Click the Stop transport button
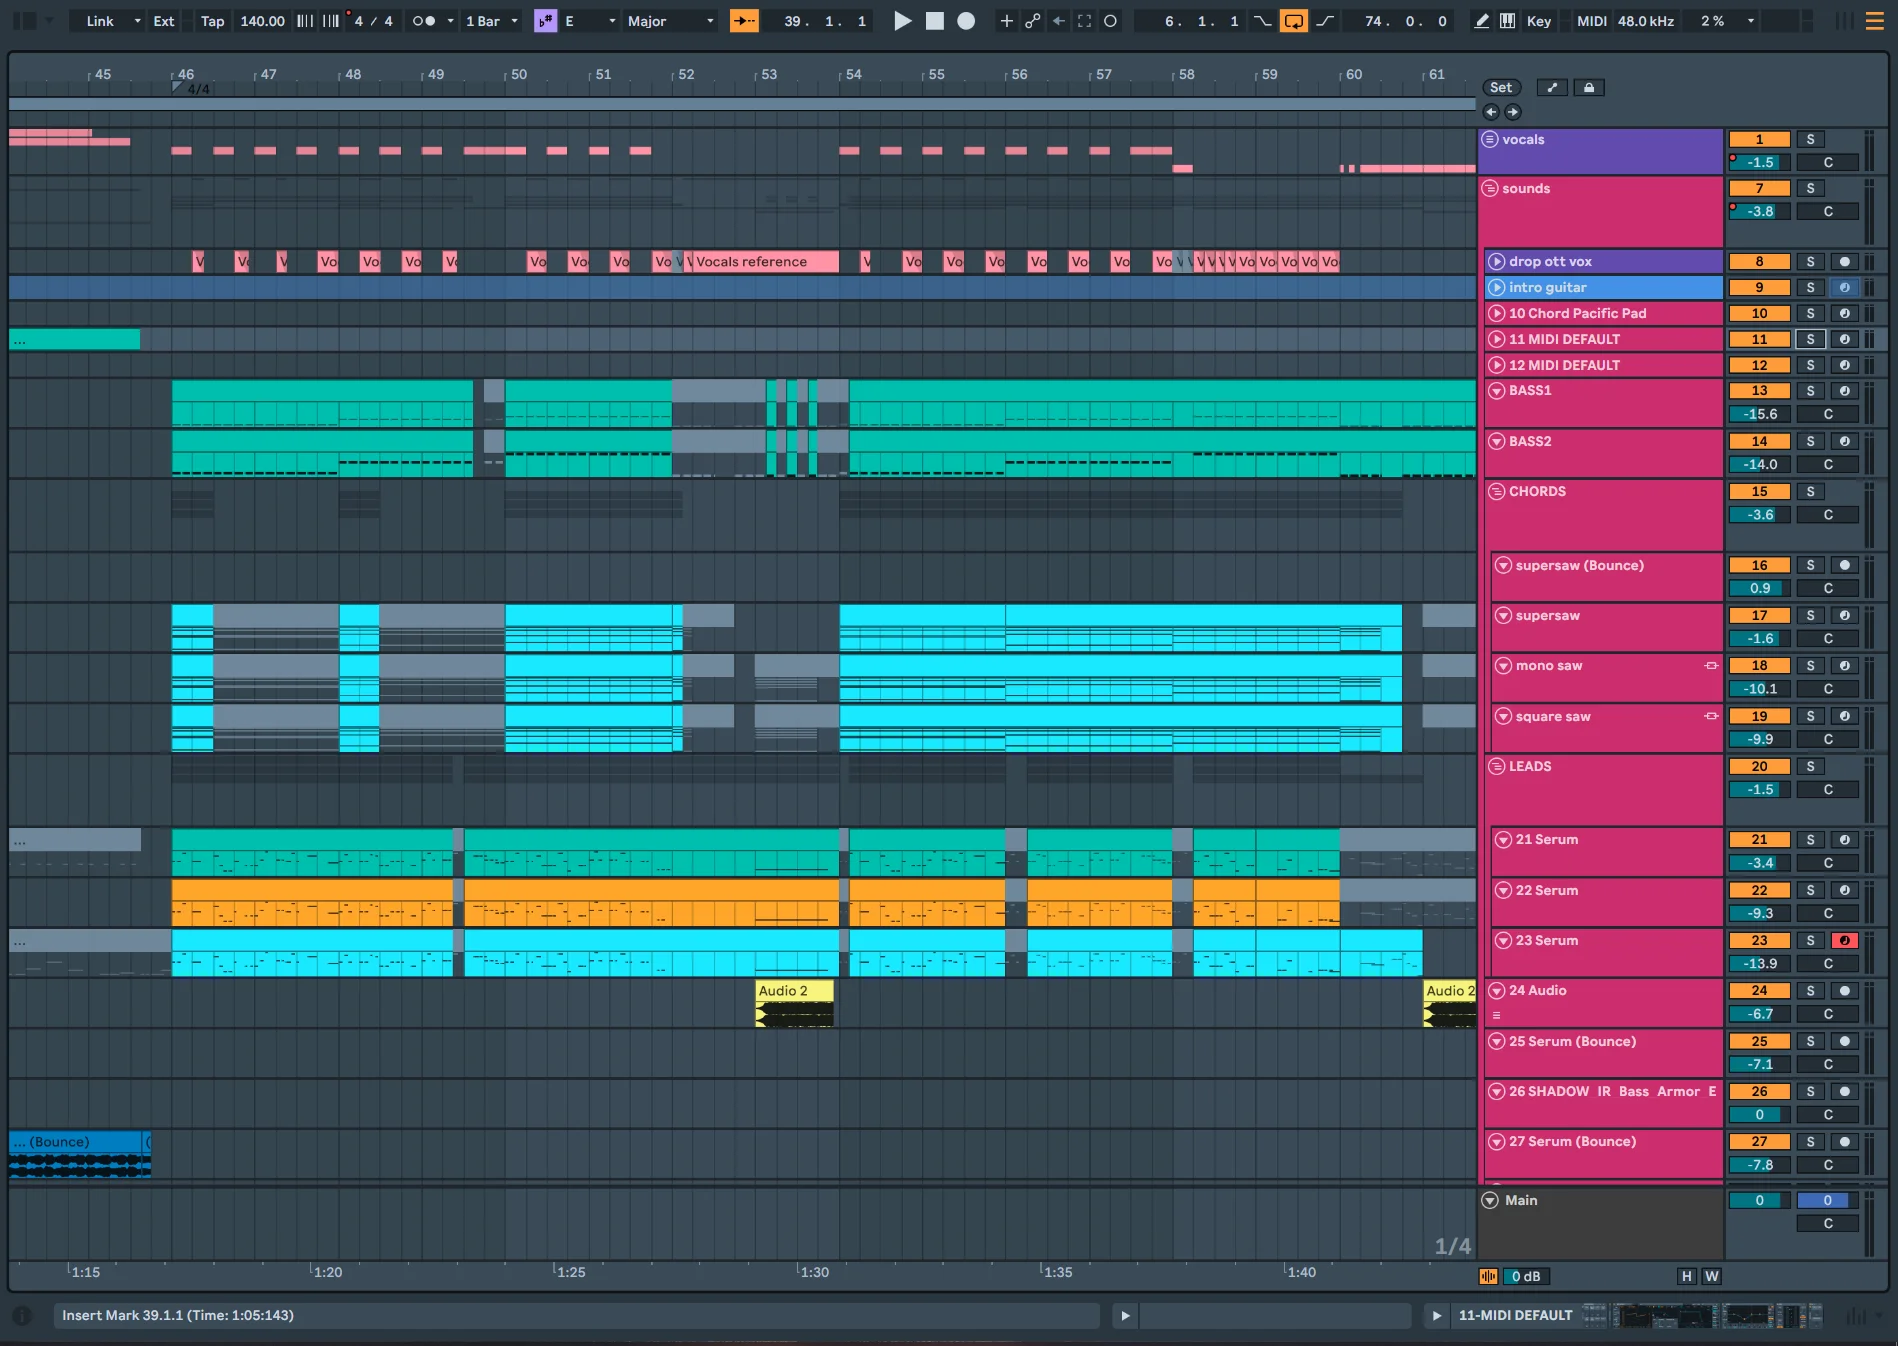The height and width of the screenshot is (1346, 1898). click(934, 21)
